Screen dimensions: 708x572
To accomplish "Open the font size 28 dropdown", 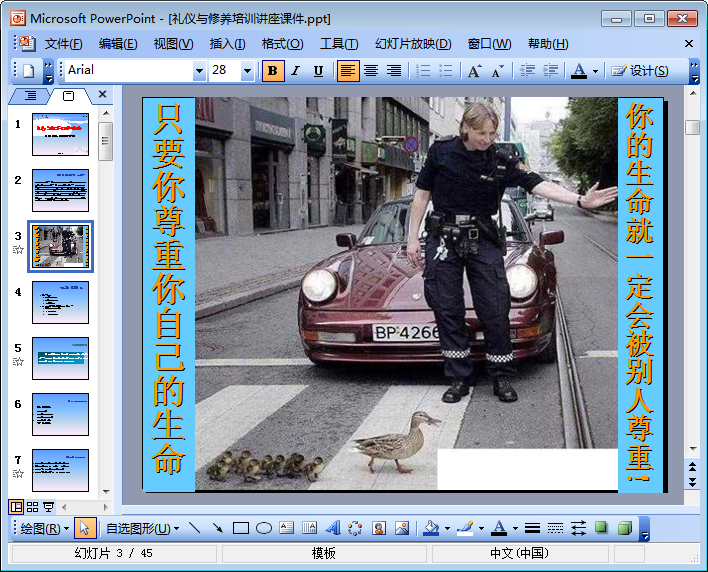I will 247,71.
